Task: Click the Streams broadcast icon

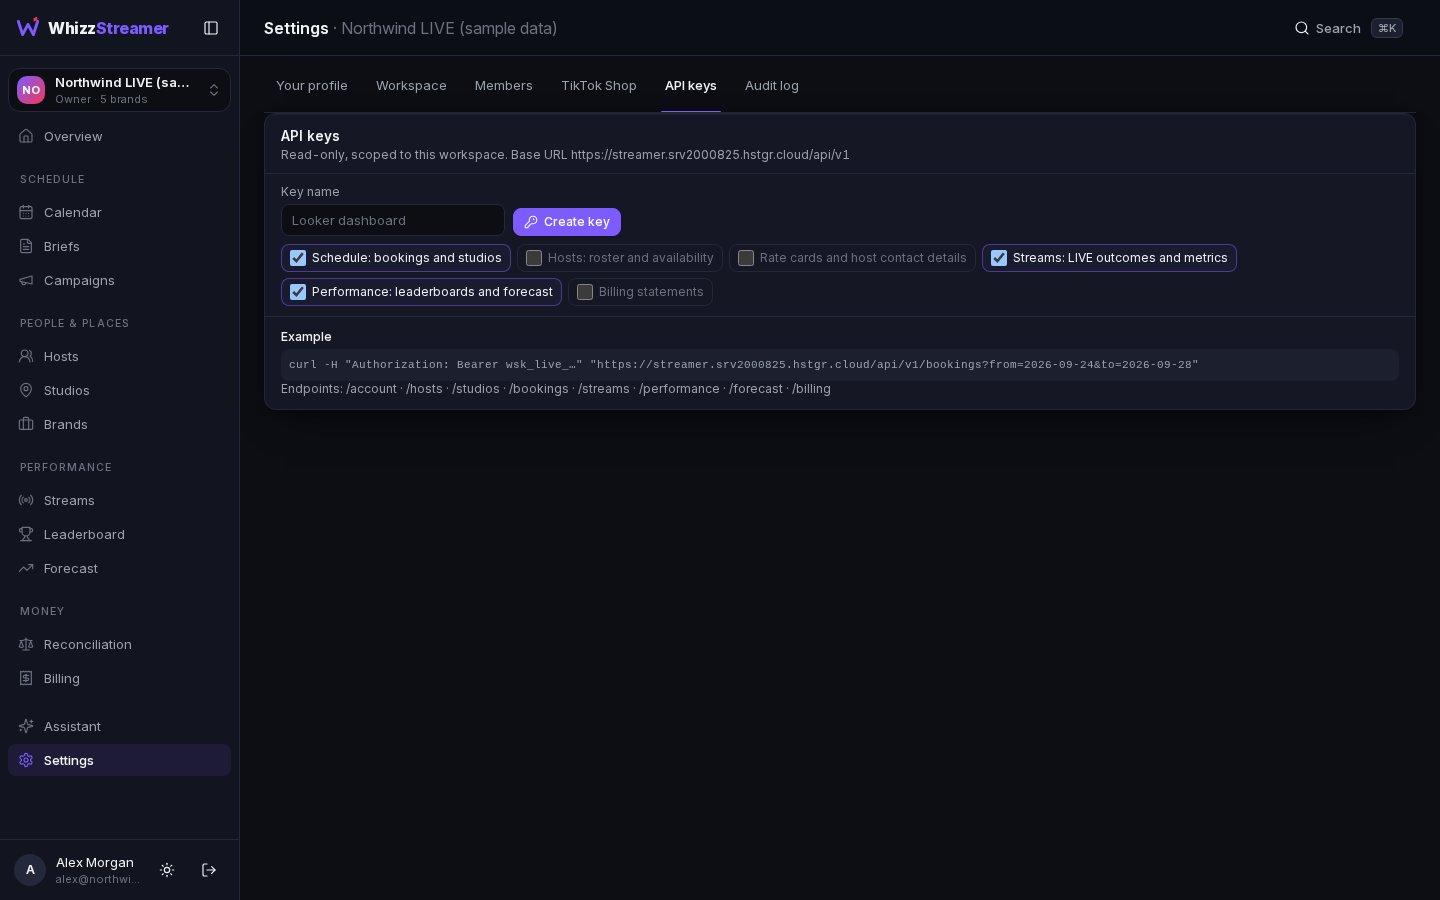Action: (26, 500)
